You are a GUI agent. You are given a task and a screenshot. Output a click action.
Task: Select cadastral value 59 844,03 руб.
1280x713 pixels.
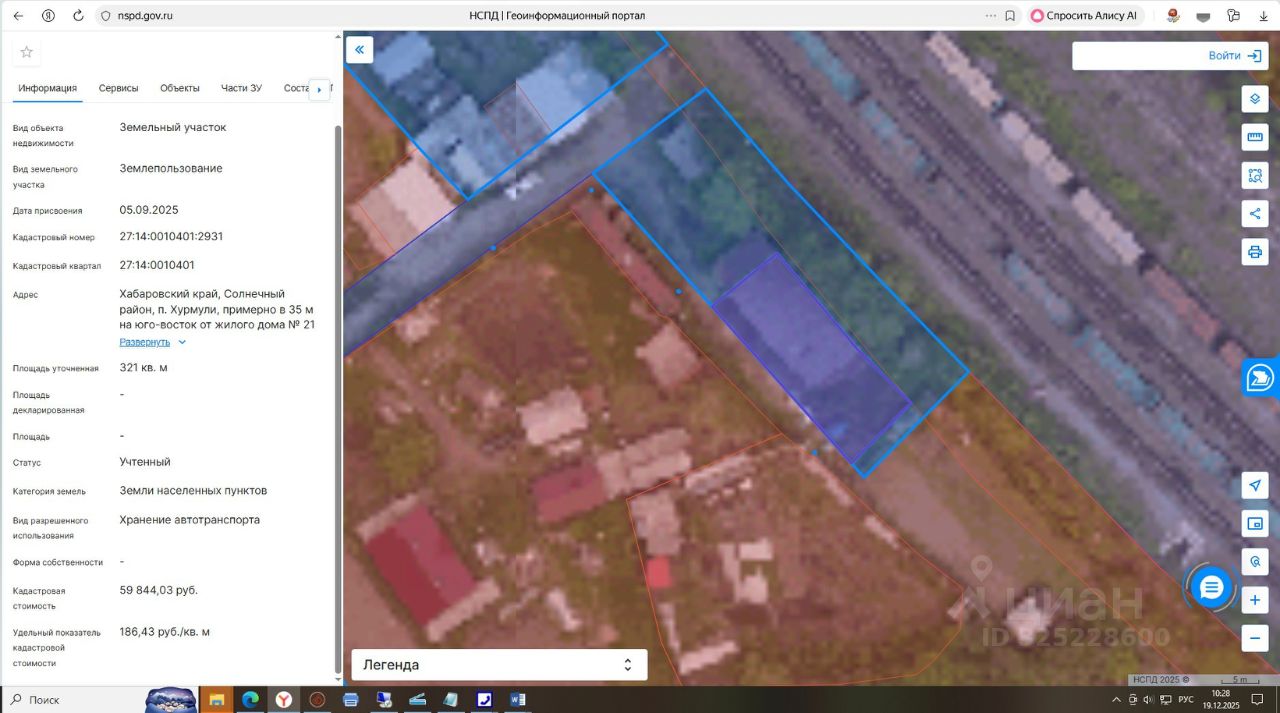159,590
